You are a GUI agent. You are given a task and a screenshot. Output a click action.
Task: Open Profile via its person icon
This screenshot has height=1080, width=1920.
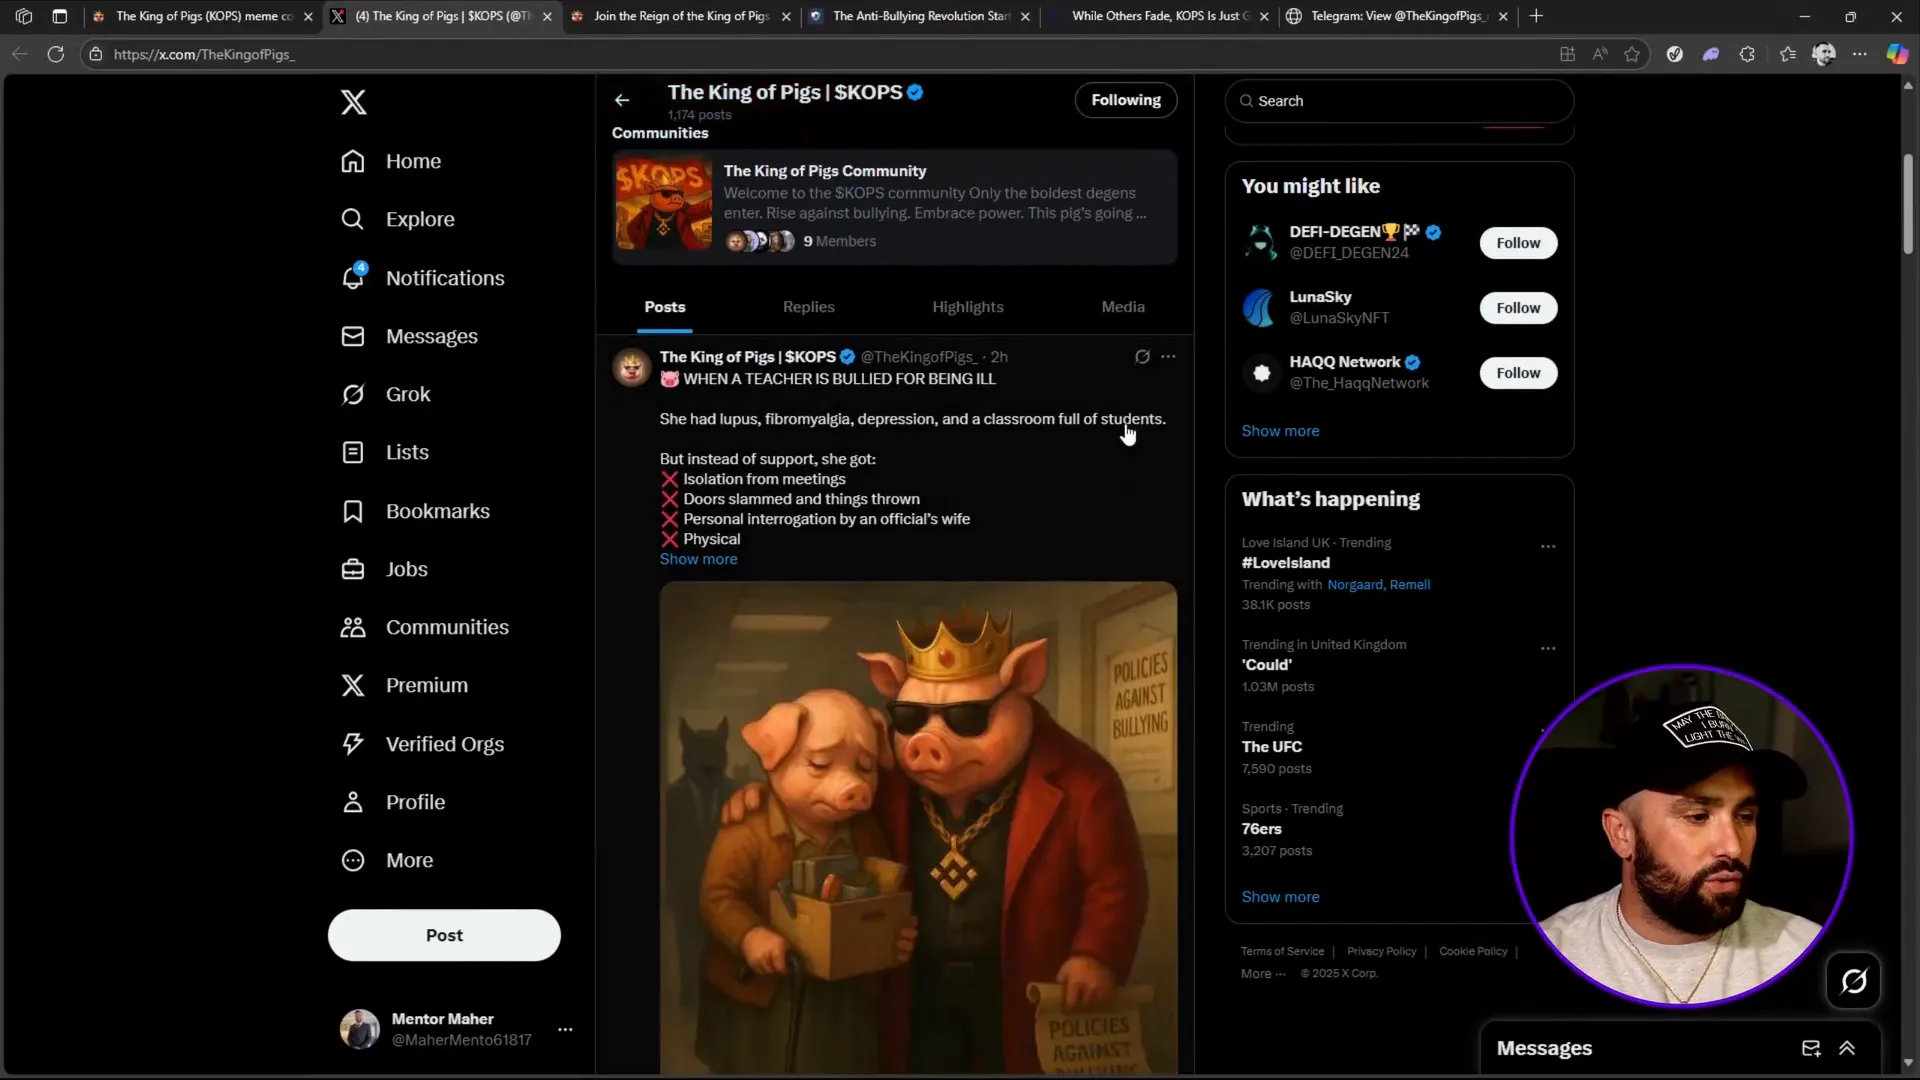pos(353,802)
